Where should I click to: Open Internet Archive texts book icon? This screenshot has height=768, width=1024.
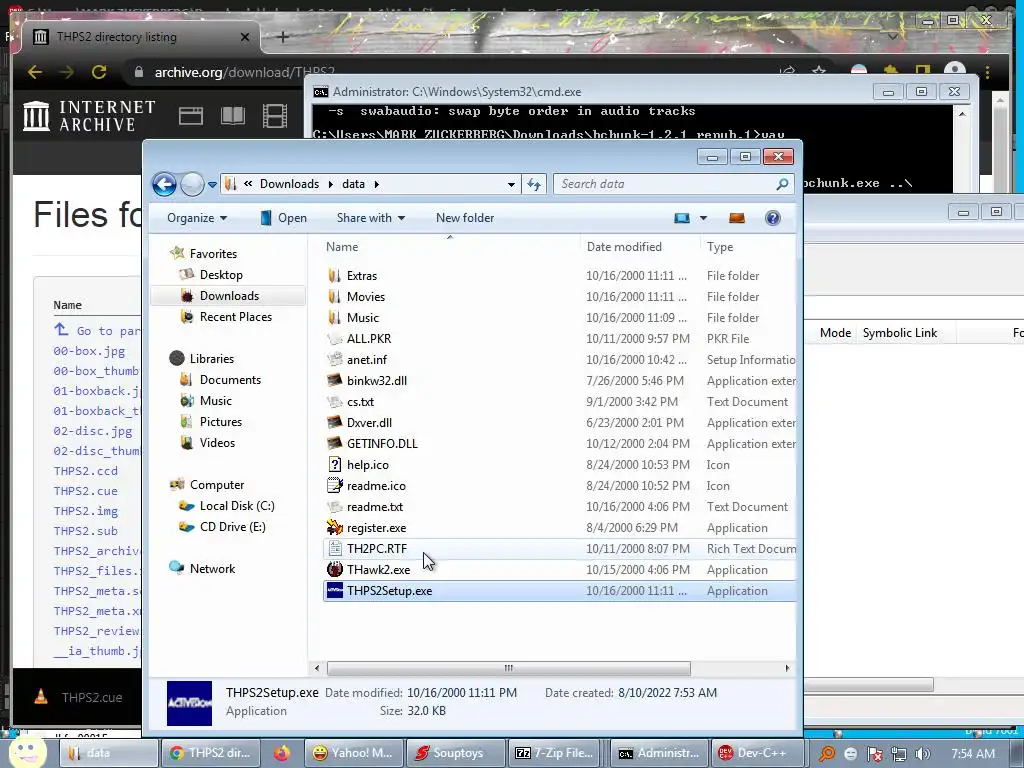click(x=232, y=116)
